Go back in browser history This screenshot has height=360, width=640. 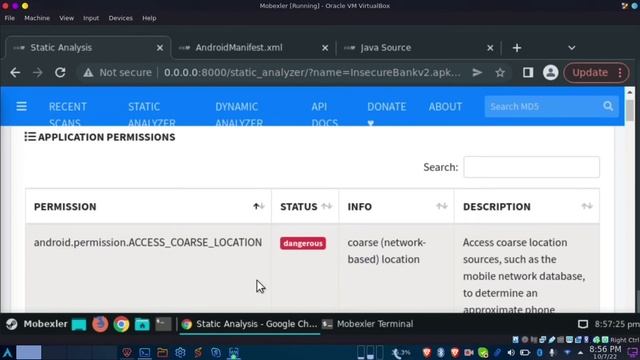pyautogui.click(x=15, y=73)
